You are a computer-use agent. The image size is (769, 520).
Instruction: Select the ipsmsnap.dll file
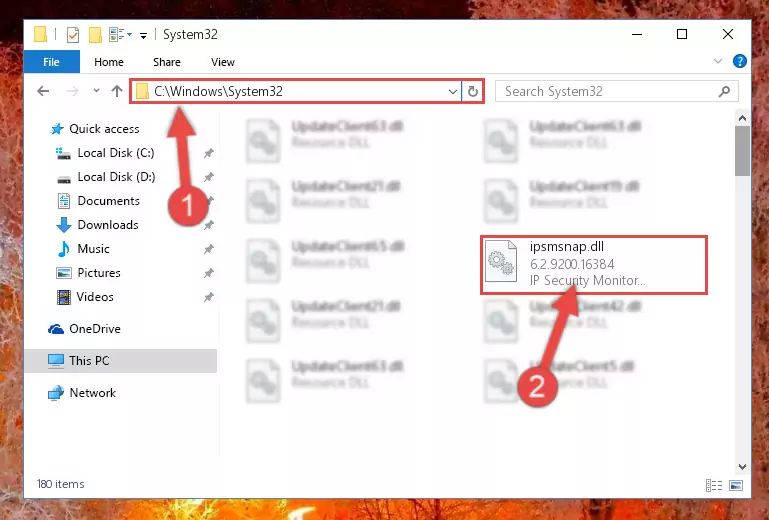pos(593,265)
